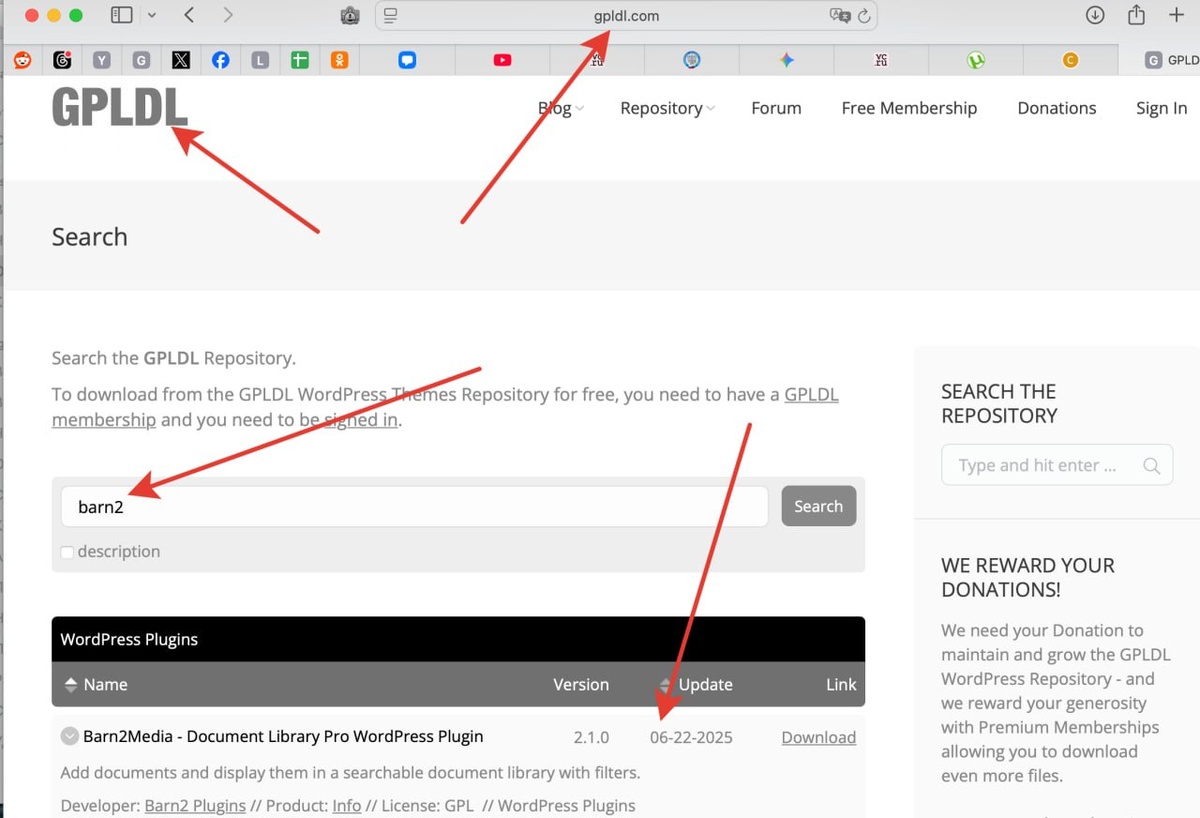Click version number 2.1.0
Screen dimensions: 1200x818
tap(591, 738)
